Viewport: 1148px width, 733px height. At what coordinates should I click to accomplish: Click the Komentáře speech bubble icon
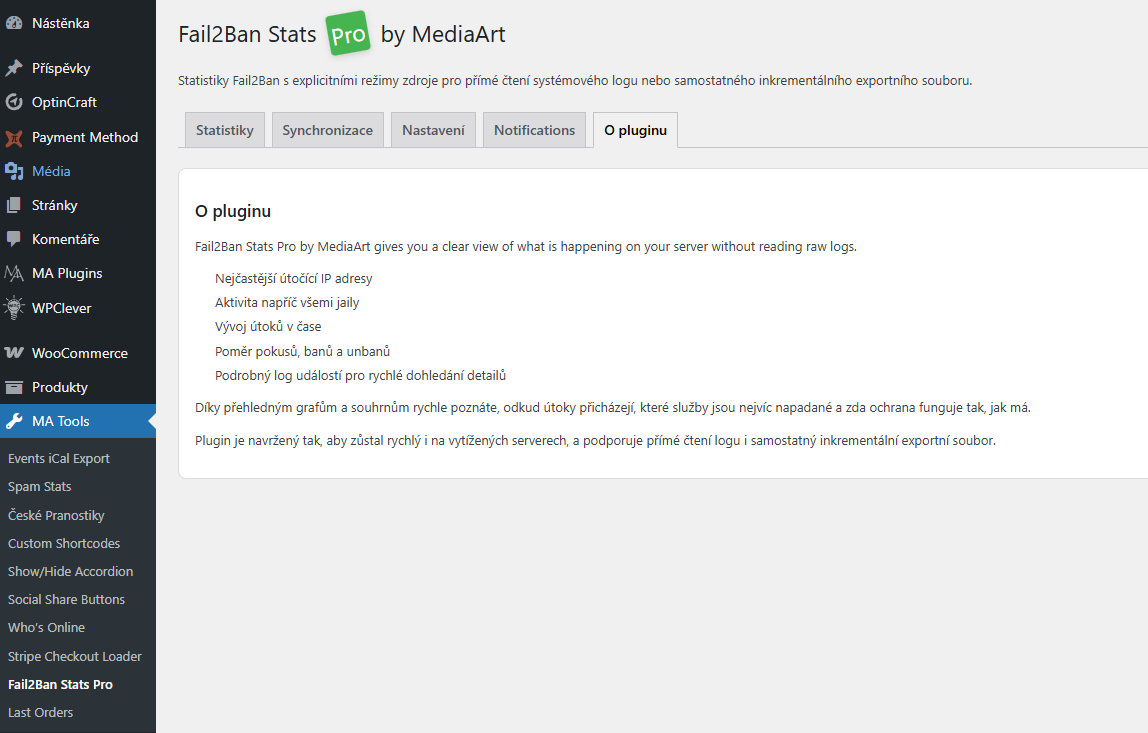pos(14,239)
